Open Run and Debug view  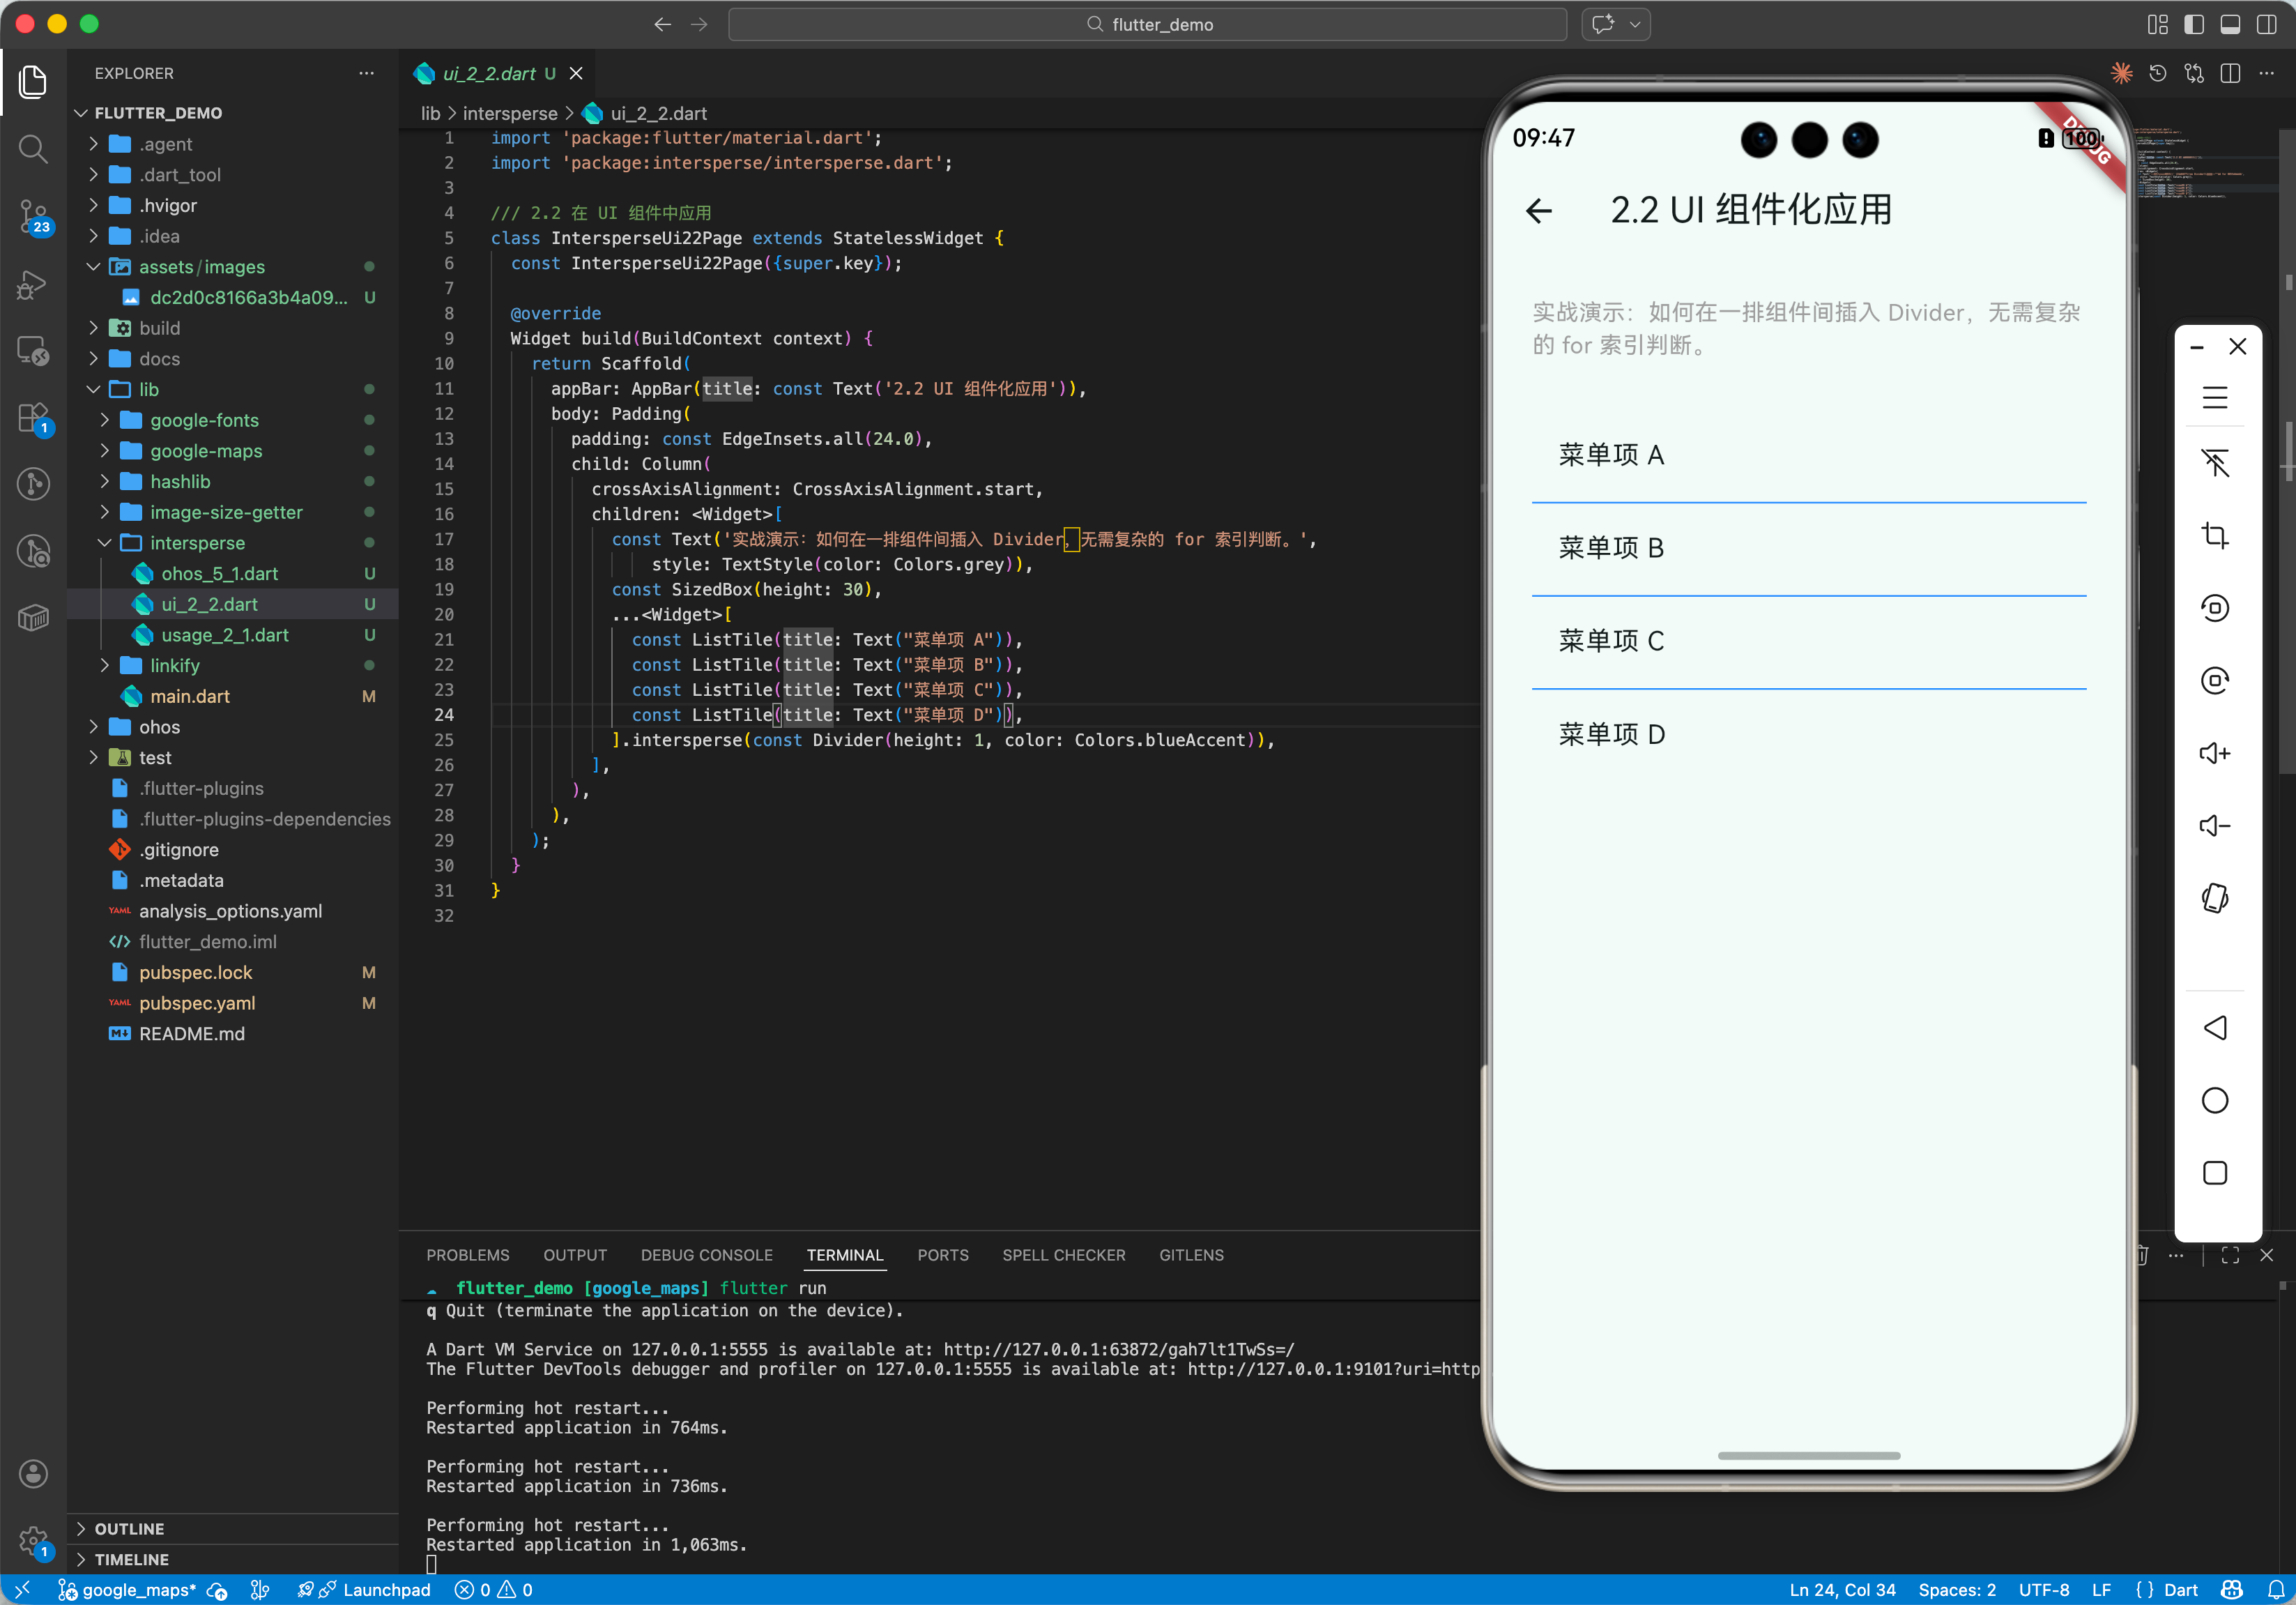click(x=33, y=284)
